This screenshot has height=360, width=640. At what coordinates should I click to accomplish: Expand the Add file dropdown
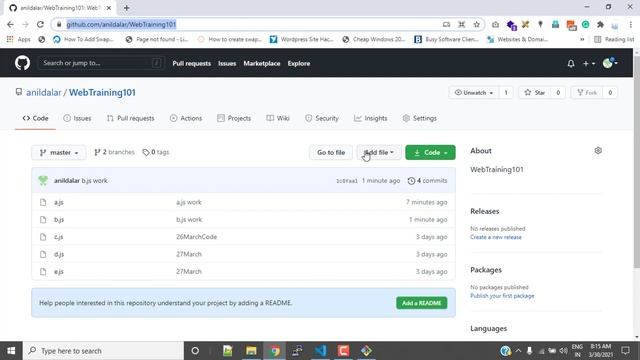pos(379,153)
